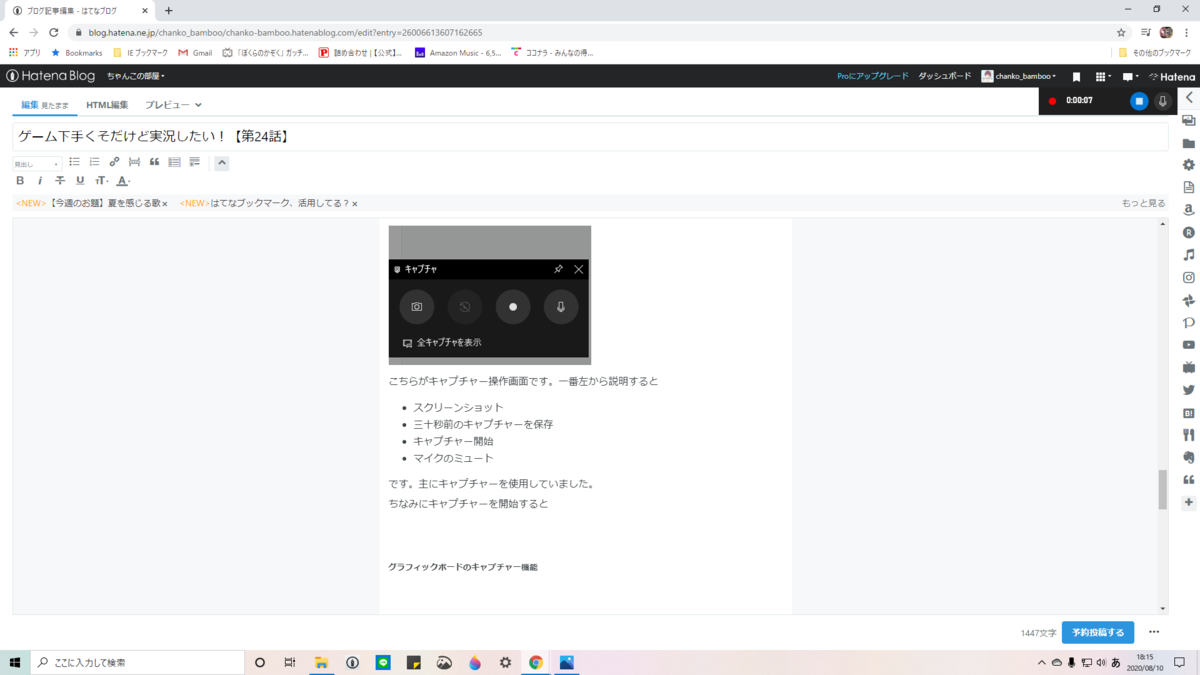Click もっと見る to show more topics
The image size is (1200, 675).
click(x=1143, y=203)
